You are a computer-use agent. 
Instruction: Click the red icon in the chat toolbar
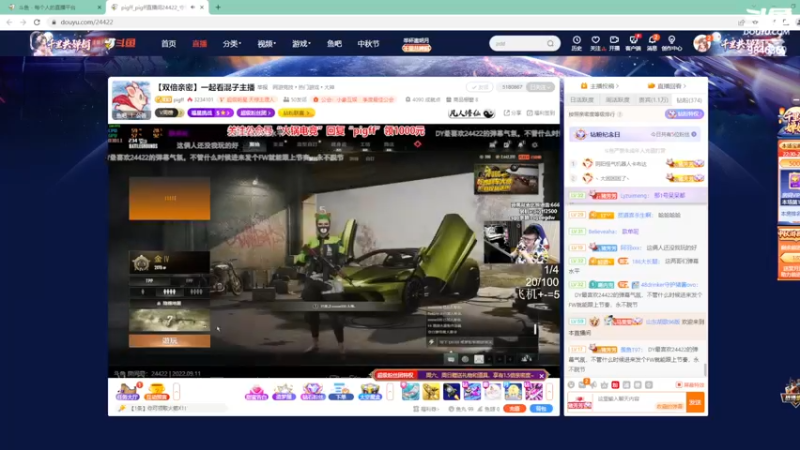point(615,385)
